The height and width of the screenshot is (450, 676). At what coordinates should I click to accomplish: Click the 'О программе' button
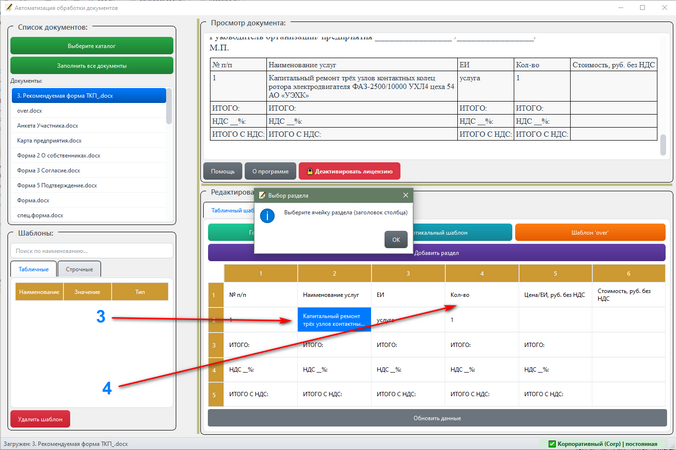tap(270, 171)
